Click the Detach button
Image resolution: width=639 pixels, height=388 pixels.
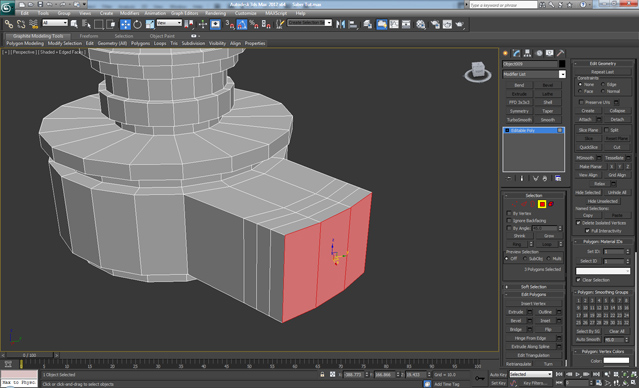(617, 119)
